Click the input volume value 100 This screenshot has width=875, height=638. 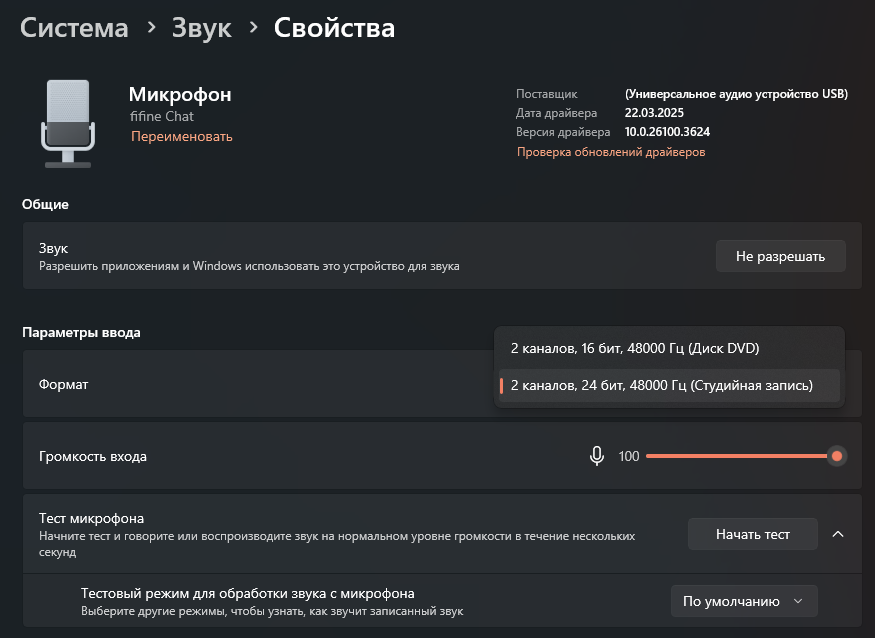[628, 456]
